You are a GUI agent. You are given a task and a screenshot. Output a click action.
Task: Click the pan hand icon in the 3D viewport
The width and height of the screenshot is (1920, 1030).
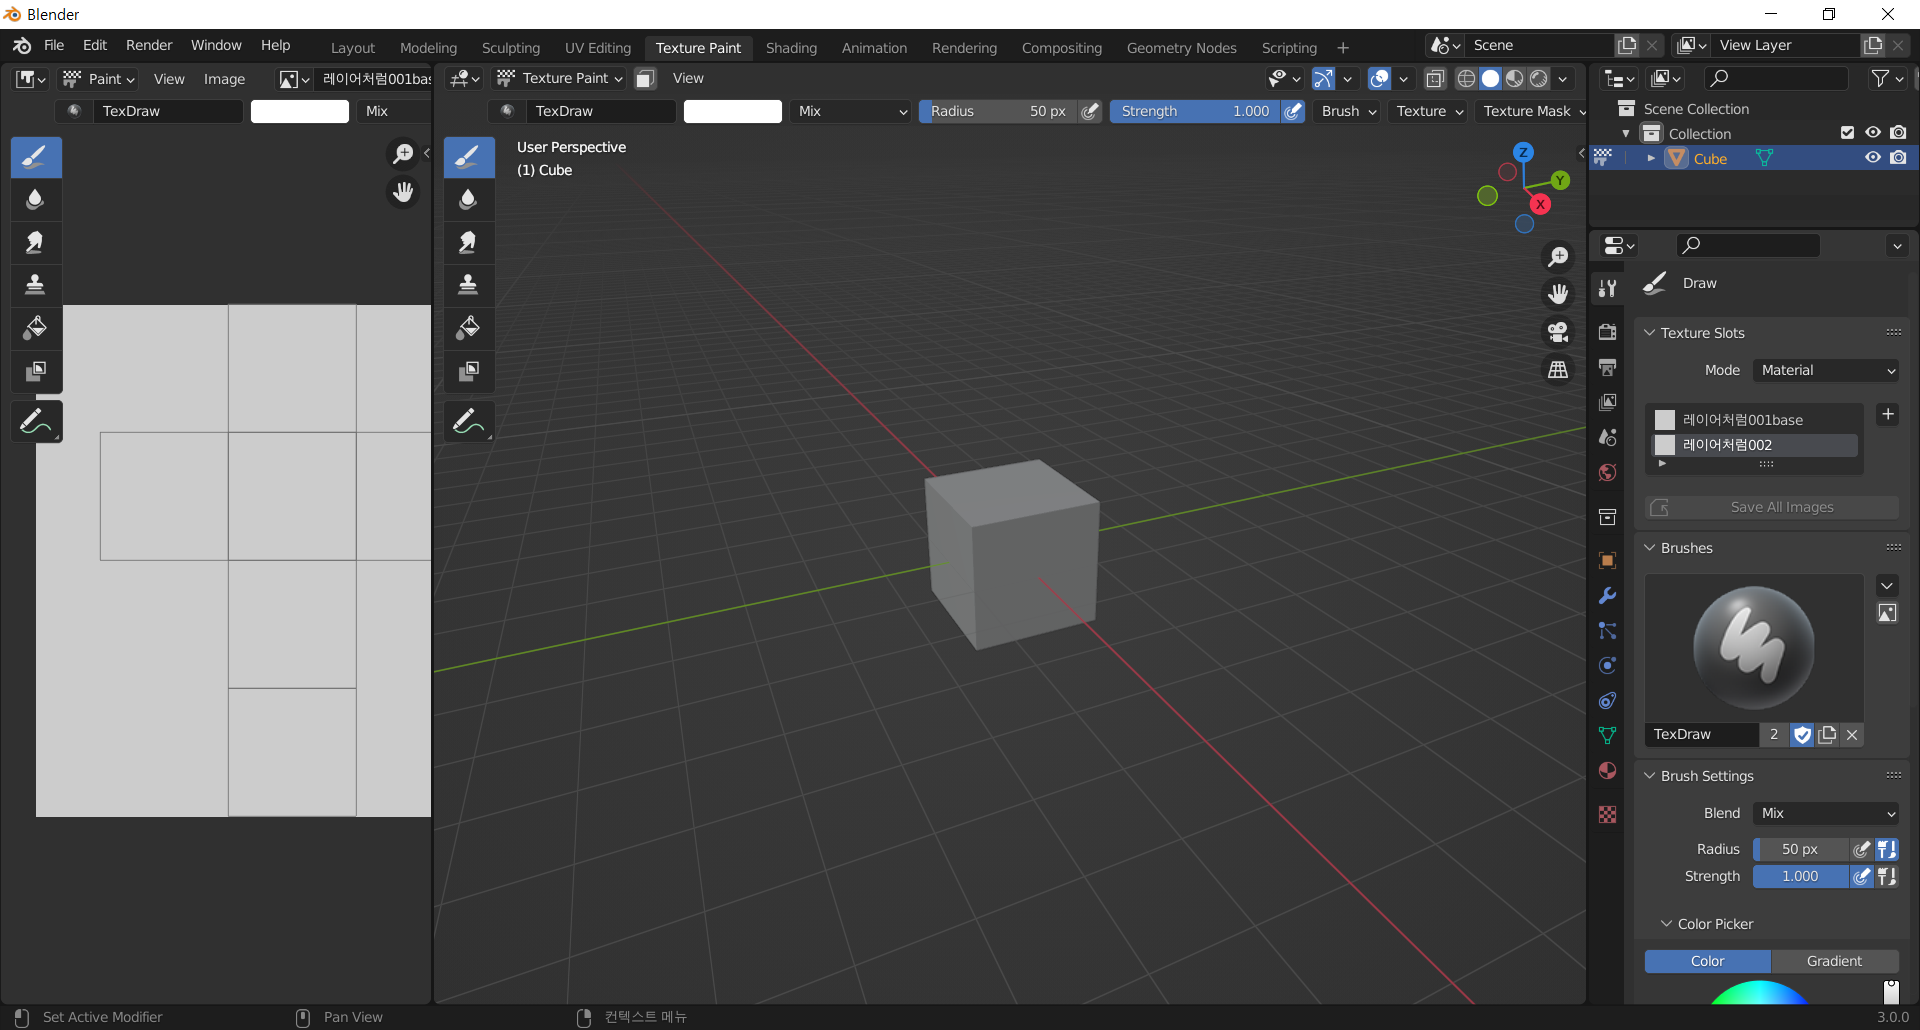[x=1558, y=294]
